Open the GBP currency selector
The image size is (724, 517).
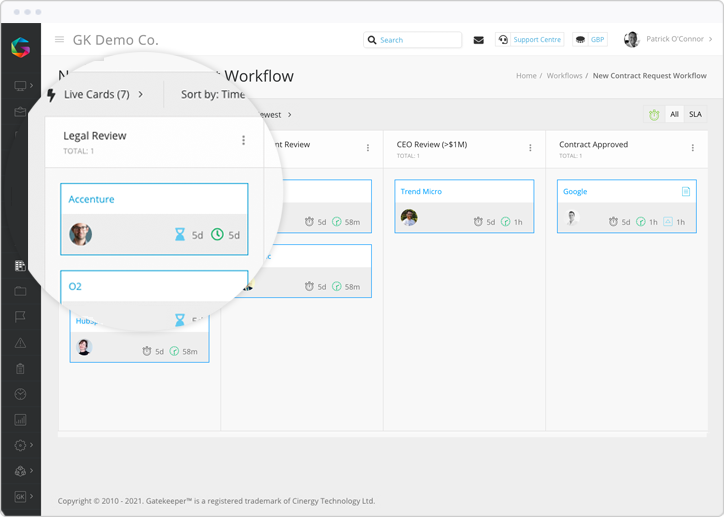click(590, 40)
